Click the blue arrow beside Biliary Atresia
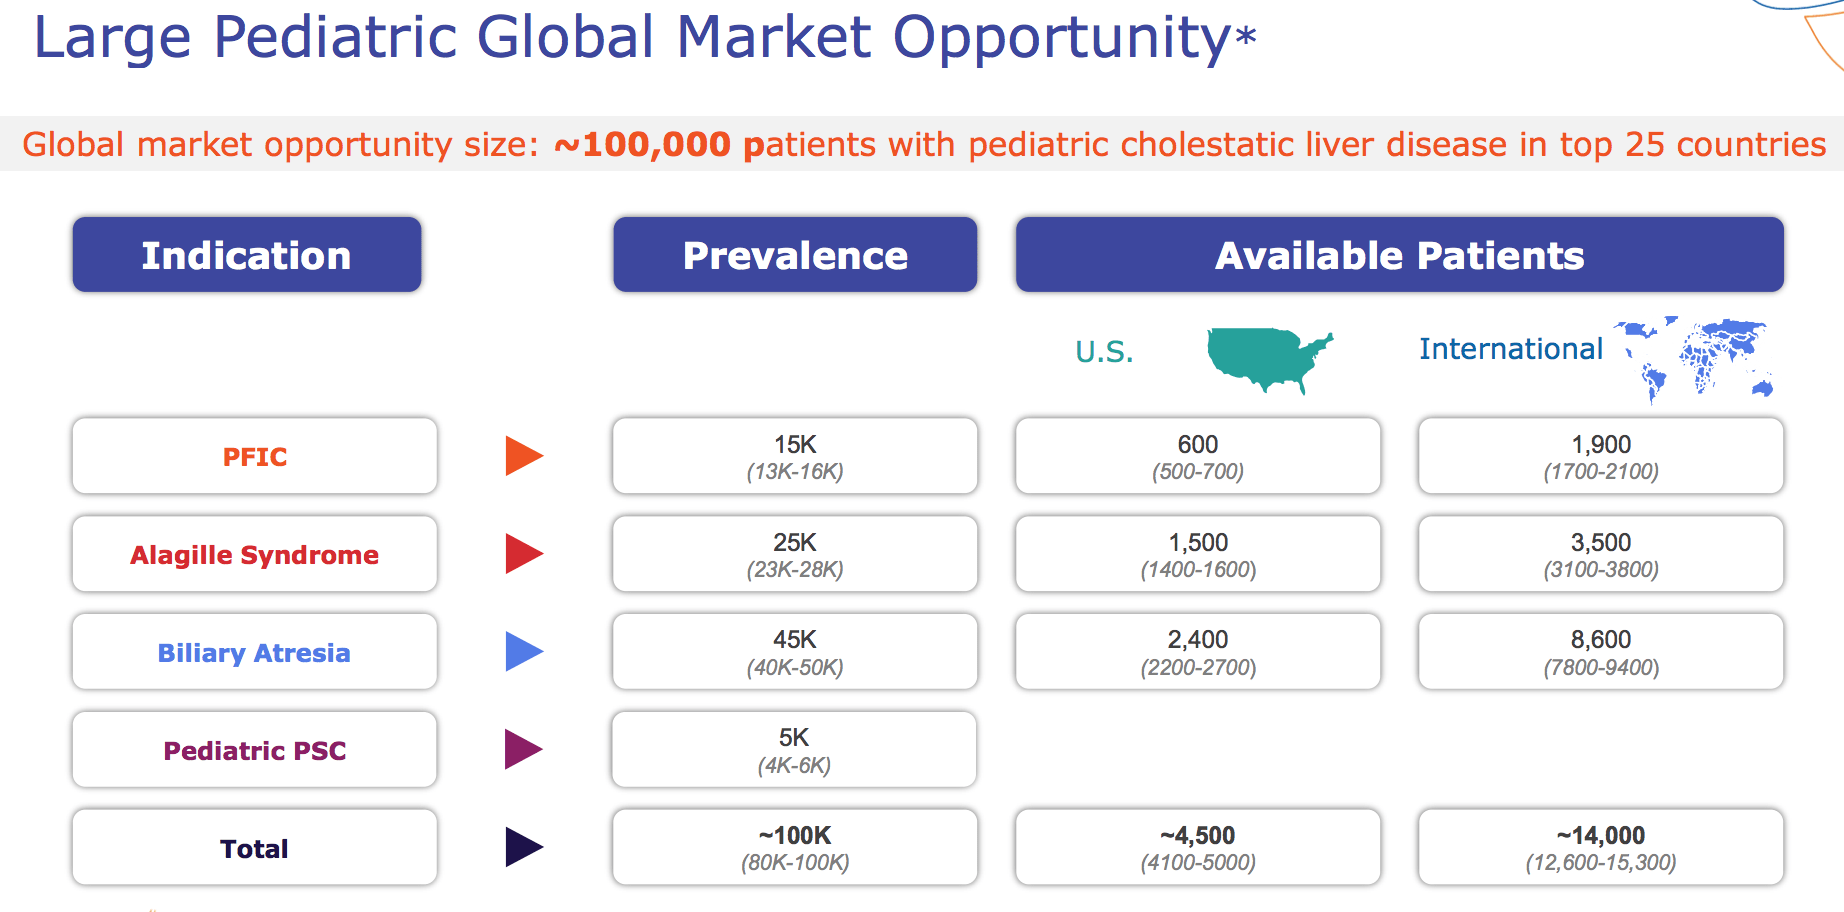Image resolution: width=1844 pixels, height=912 pixels. pos(522,652)
